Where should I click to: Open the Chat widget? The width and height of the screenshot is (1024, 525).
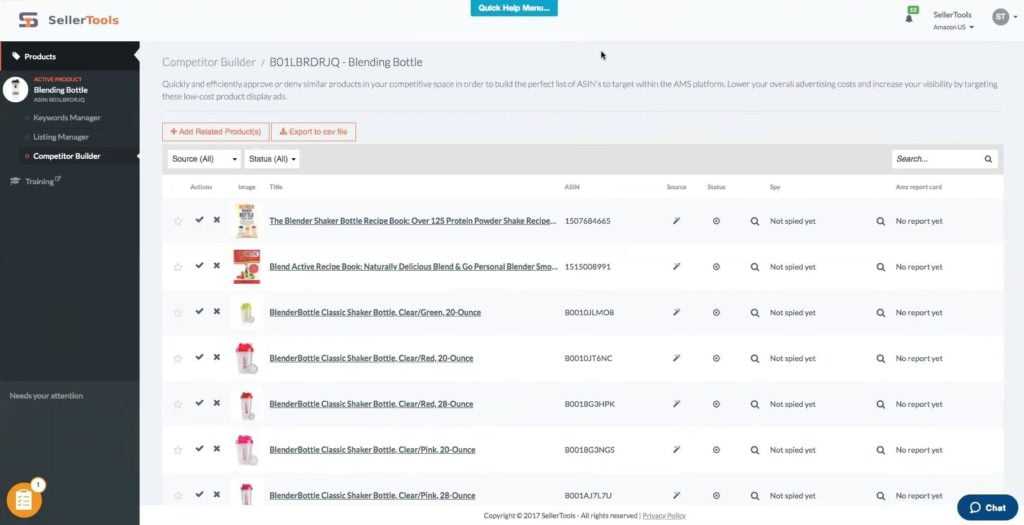987,507
